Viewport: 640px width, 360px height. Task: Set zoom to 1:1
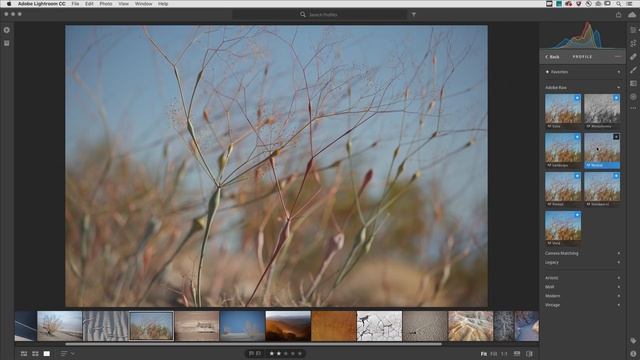click(504, 354)
